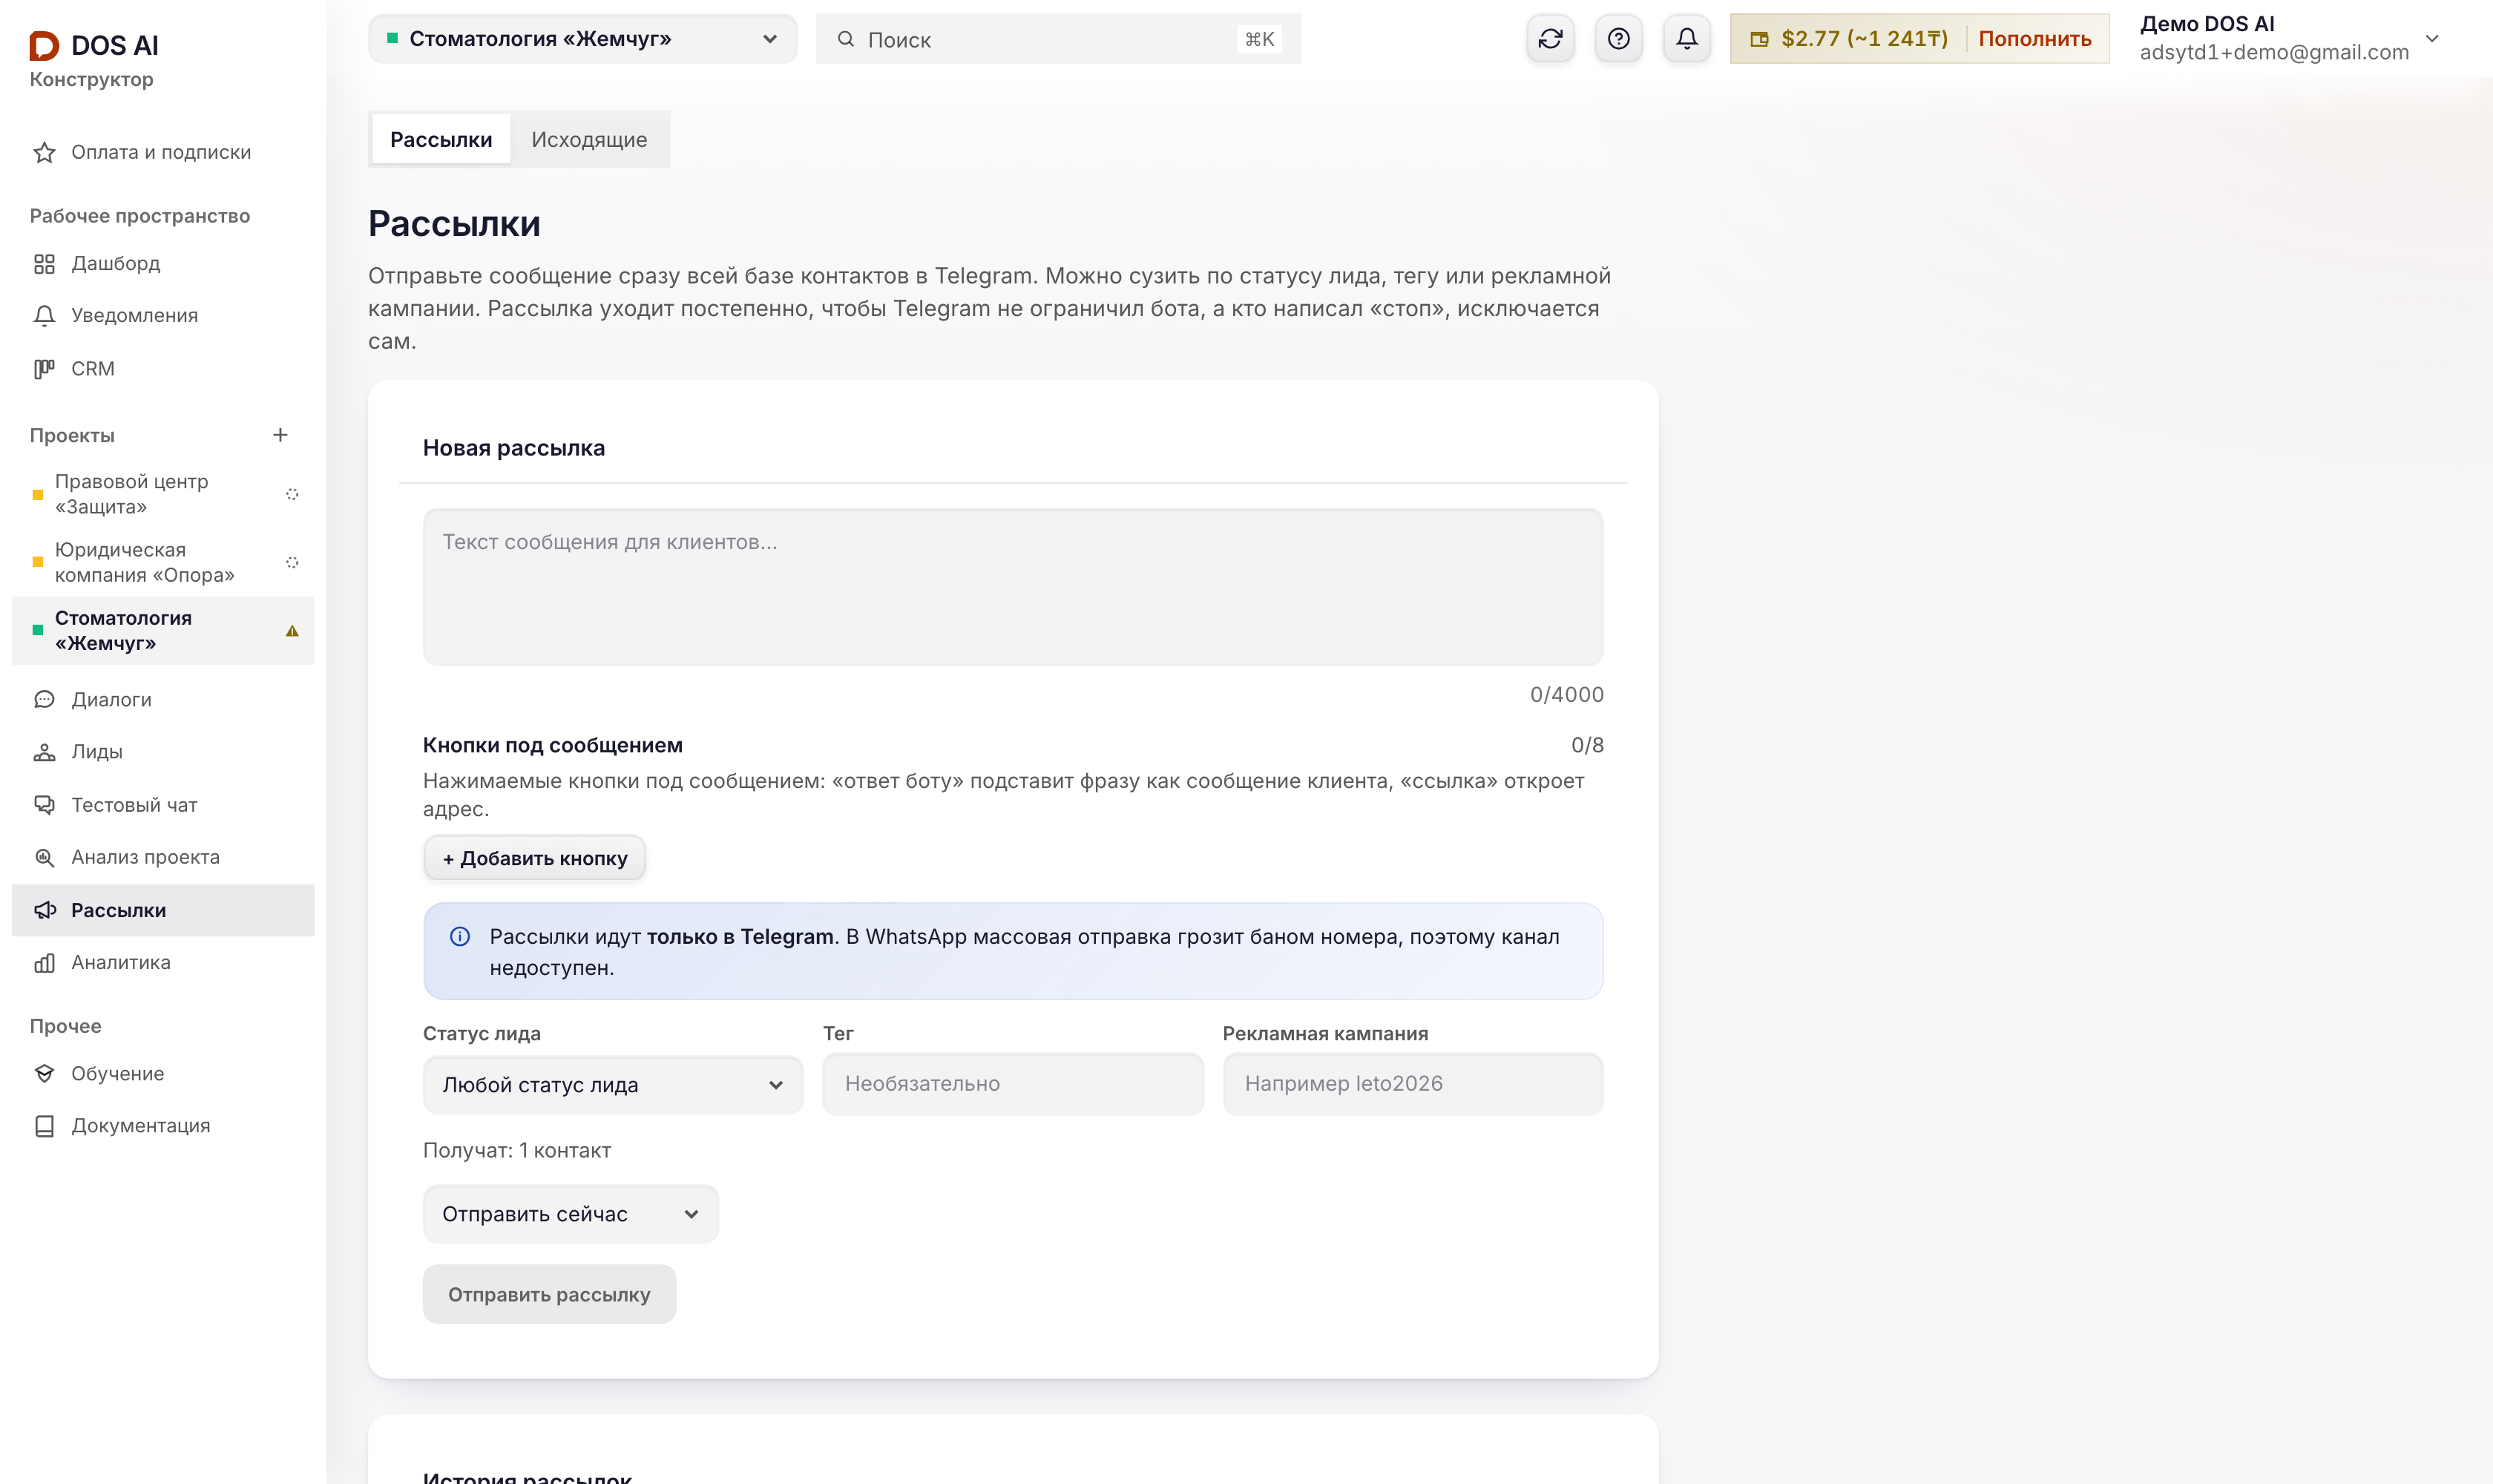2493x1484 pixels.
Task: Select project Правовой центр «Защита»
Action: click(163, 494)
